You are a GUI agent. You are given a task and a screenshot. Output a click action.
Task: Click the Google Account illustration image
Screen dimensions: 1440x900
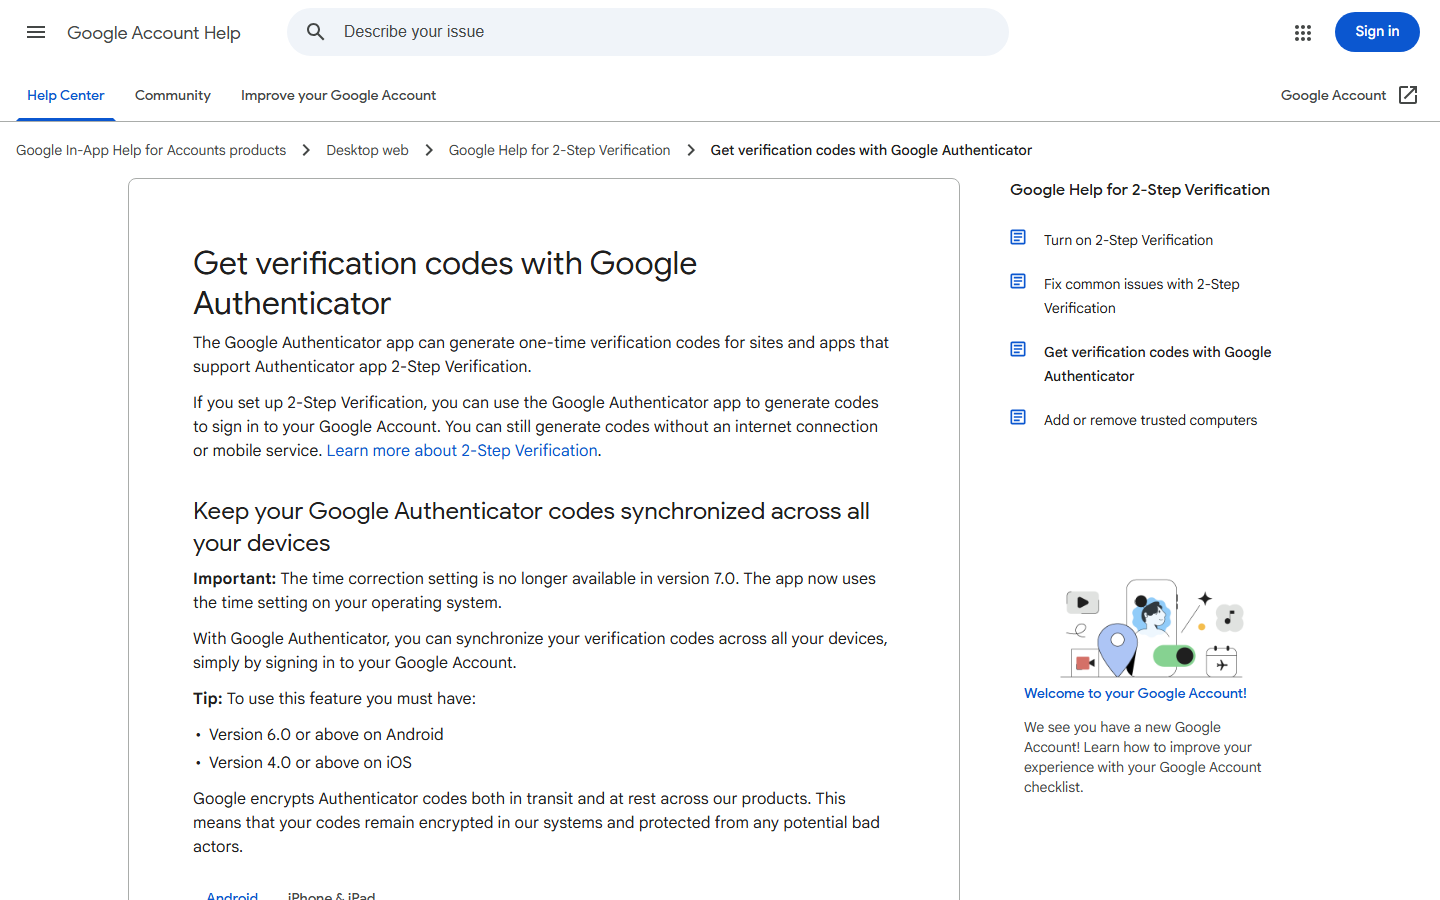tap(1151, 628)
